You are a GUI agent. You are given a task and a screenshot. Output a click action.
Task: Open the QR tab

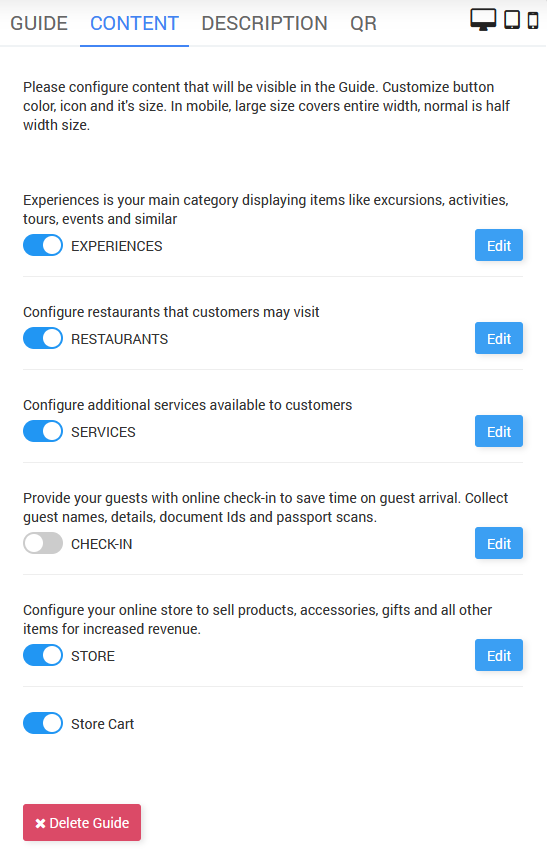363,23
